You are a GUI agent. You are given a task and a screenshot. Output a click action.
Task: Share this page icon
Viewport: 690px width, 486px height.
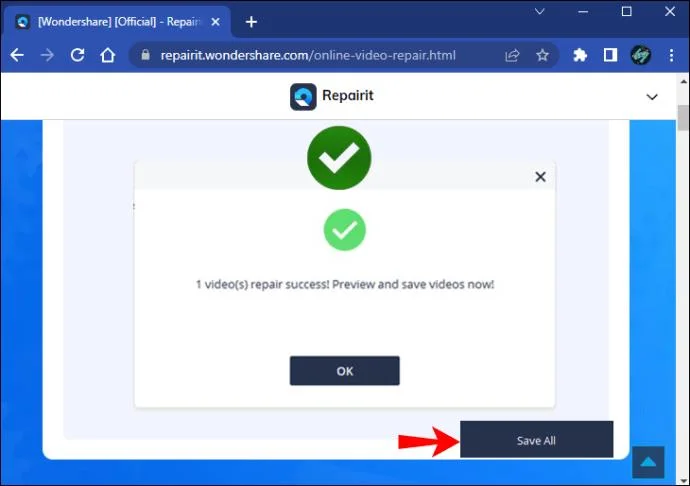512,55
